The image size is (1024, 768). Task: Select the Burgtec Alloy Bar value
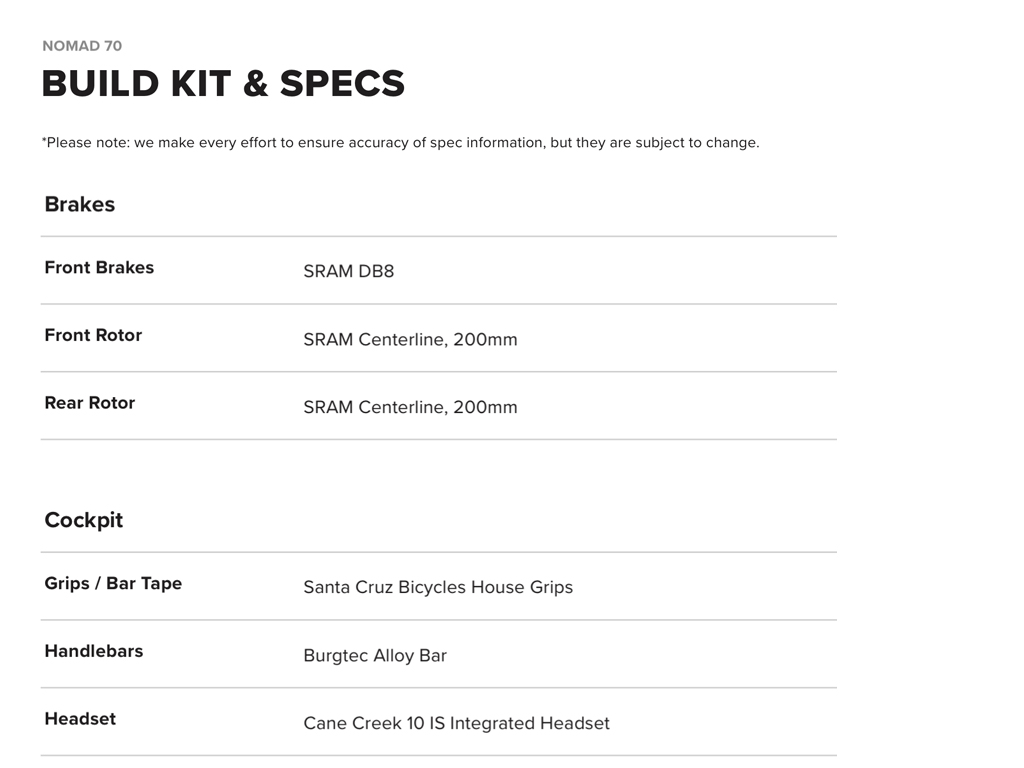(x=375, y=655)
